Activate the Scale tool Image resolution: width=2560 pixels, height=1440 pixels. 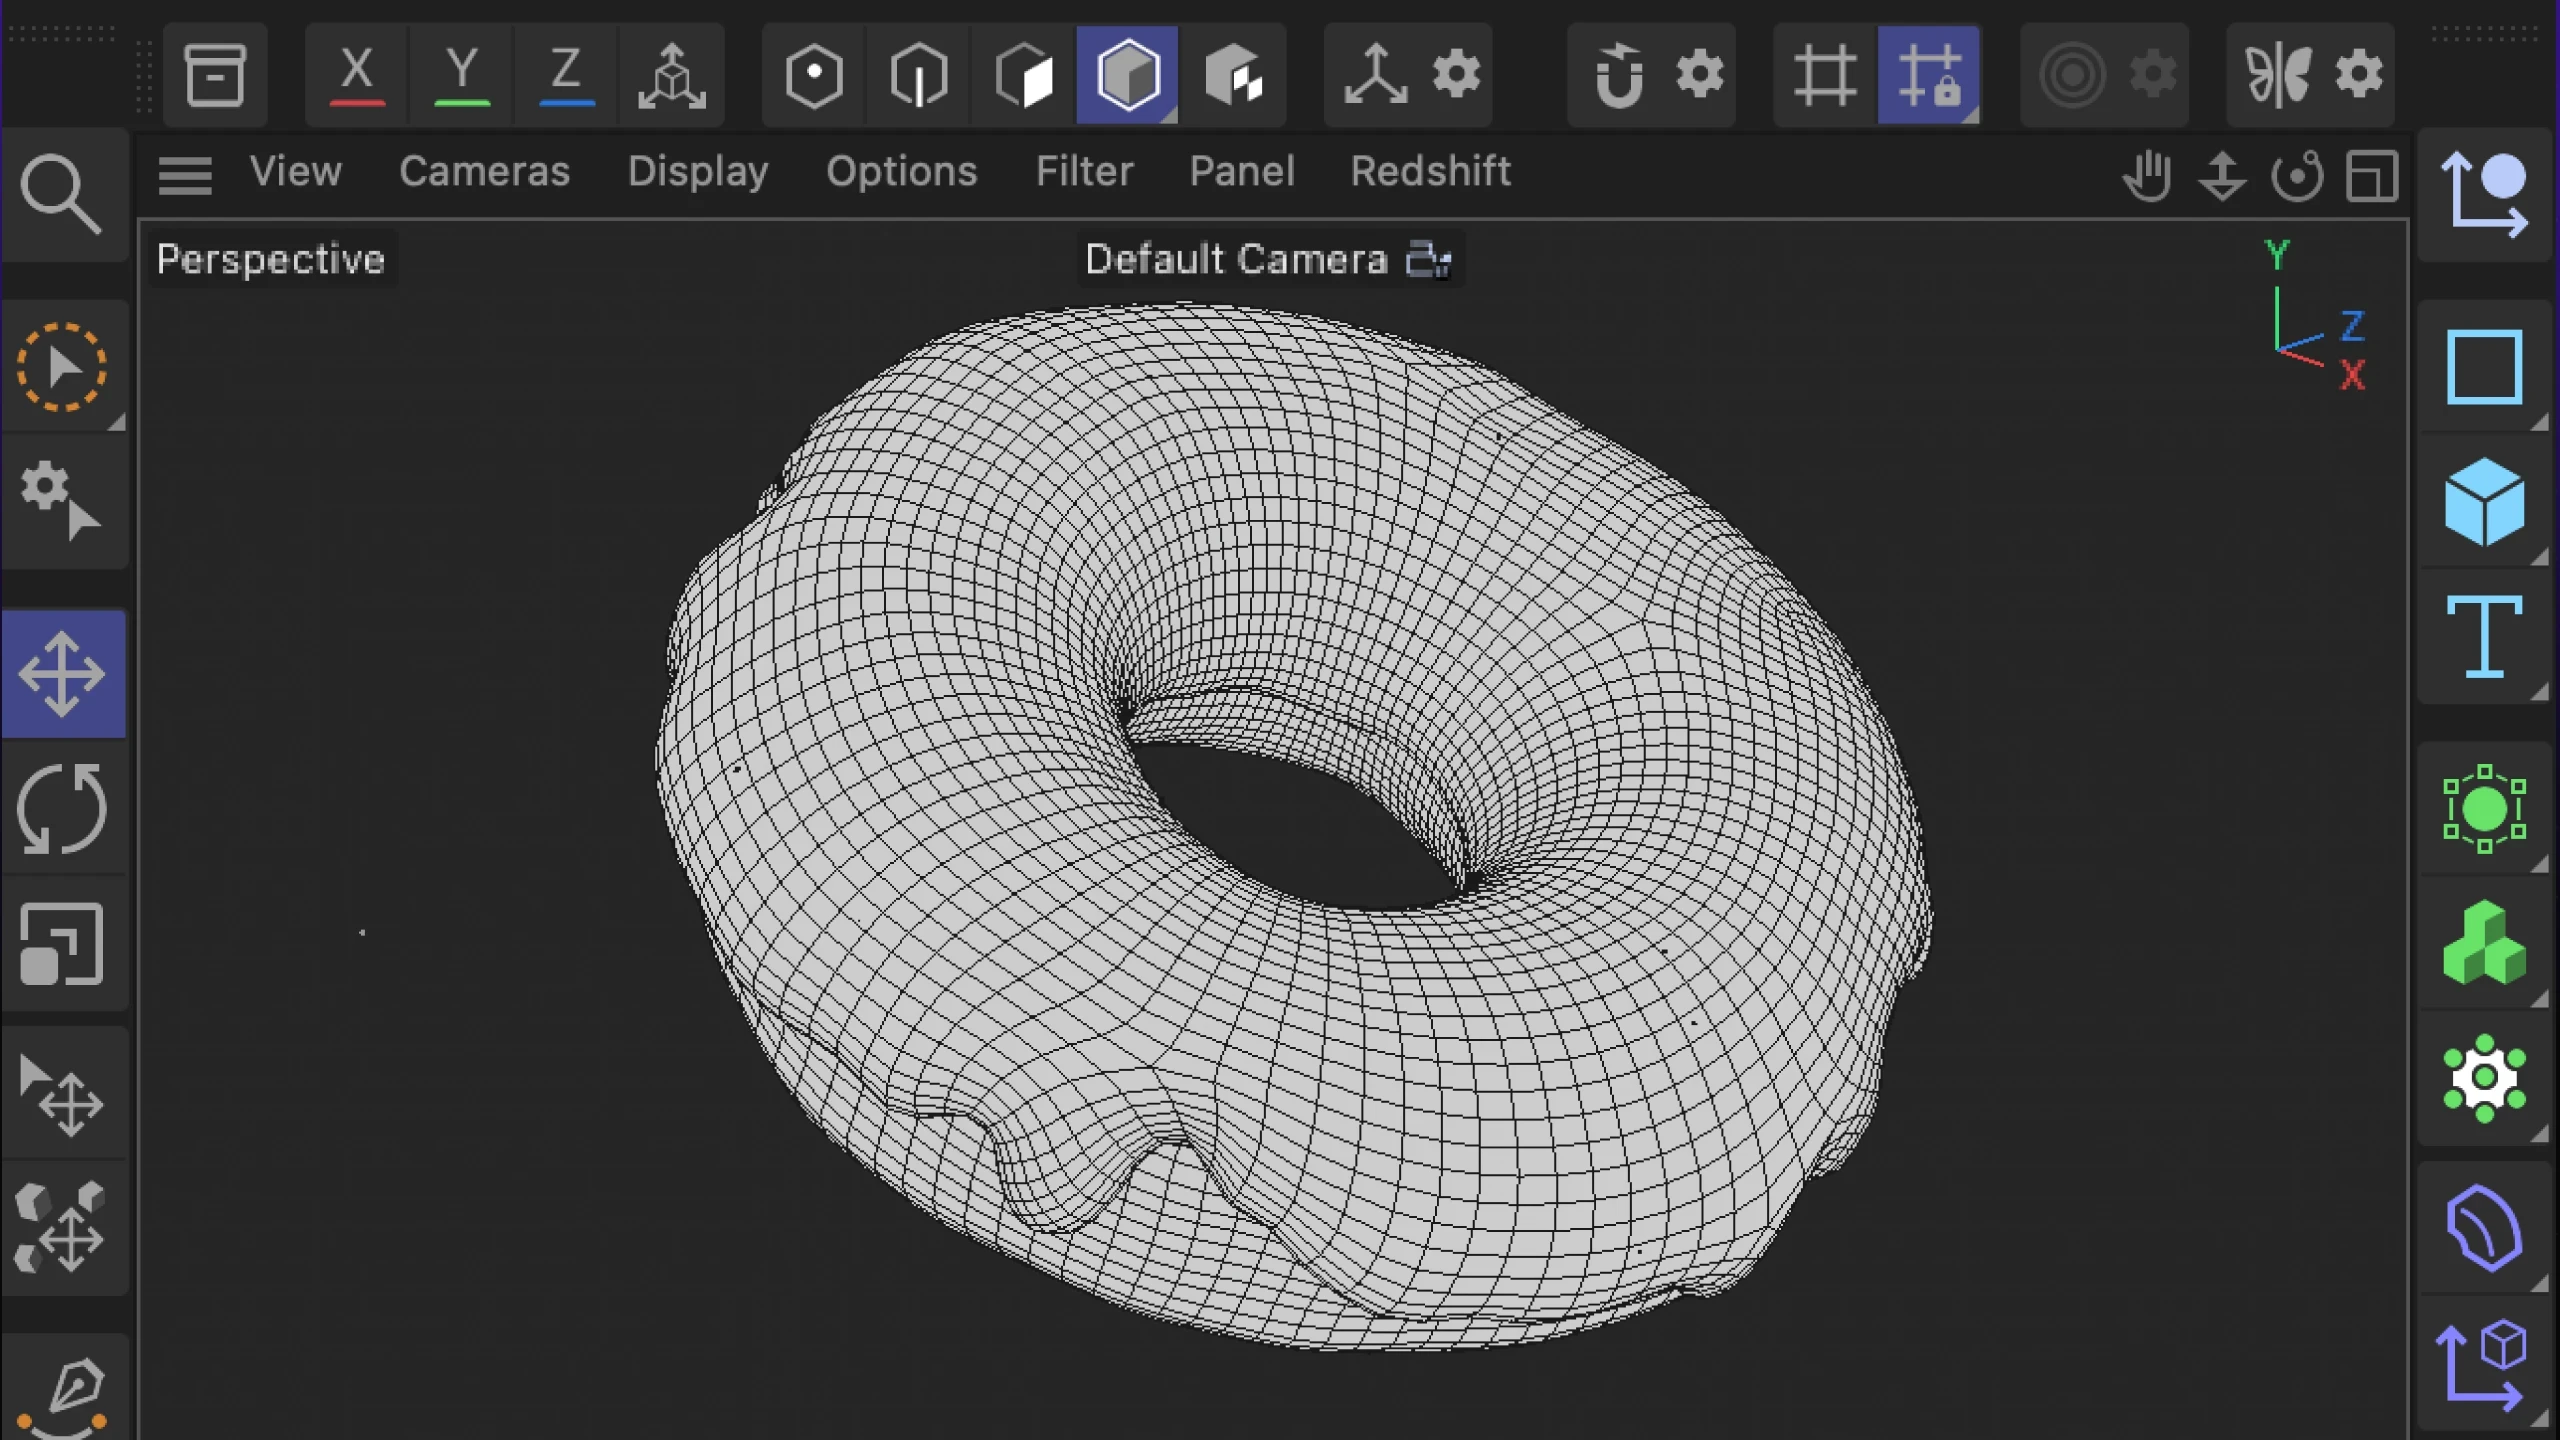pyautogui.click(x=62, y=944)
